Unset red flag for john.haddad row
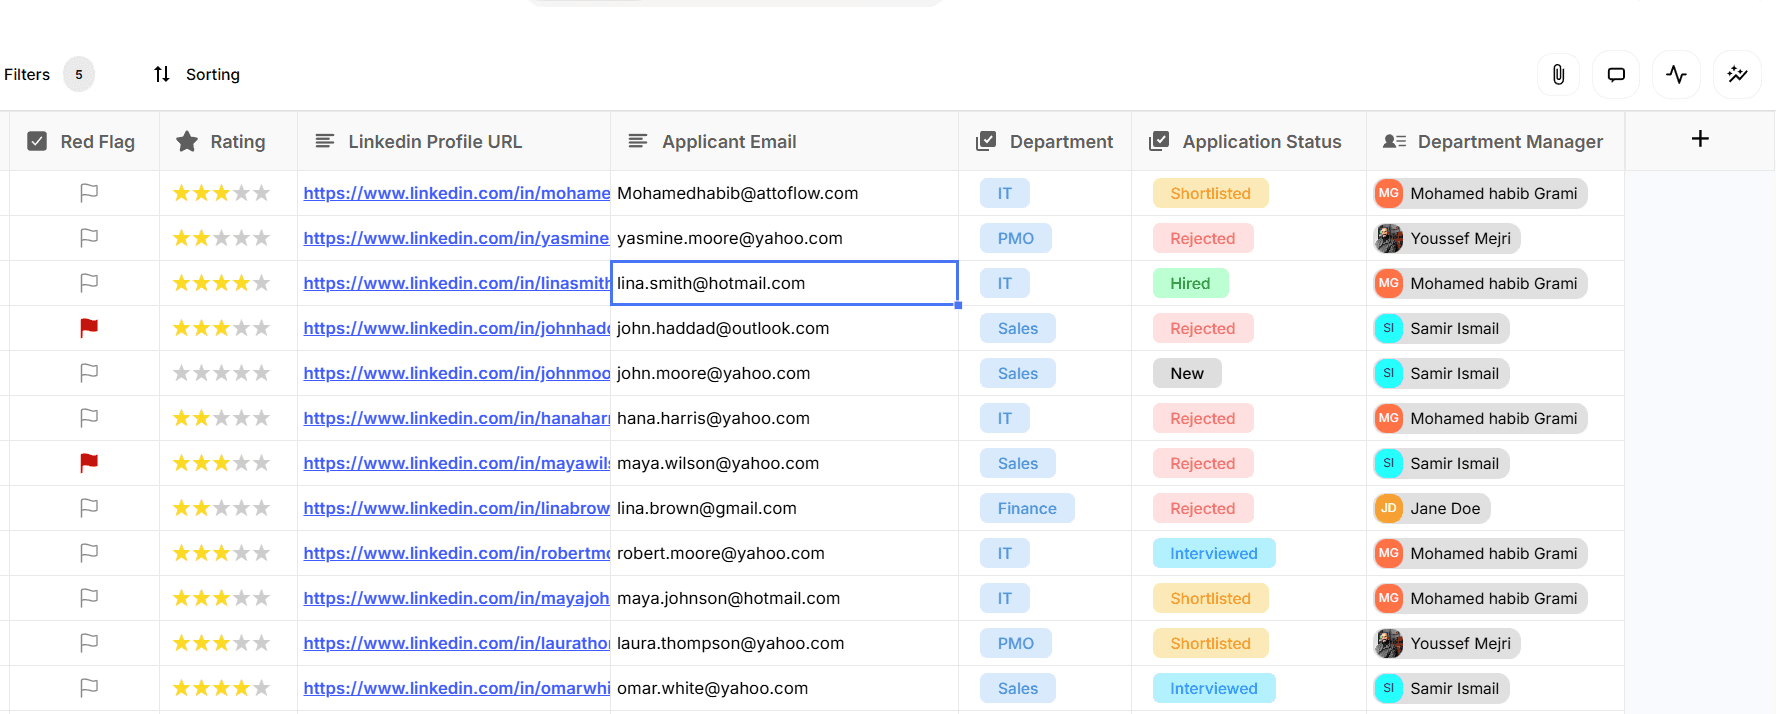 tap(89, 327)
